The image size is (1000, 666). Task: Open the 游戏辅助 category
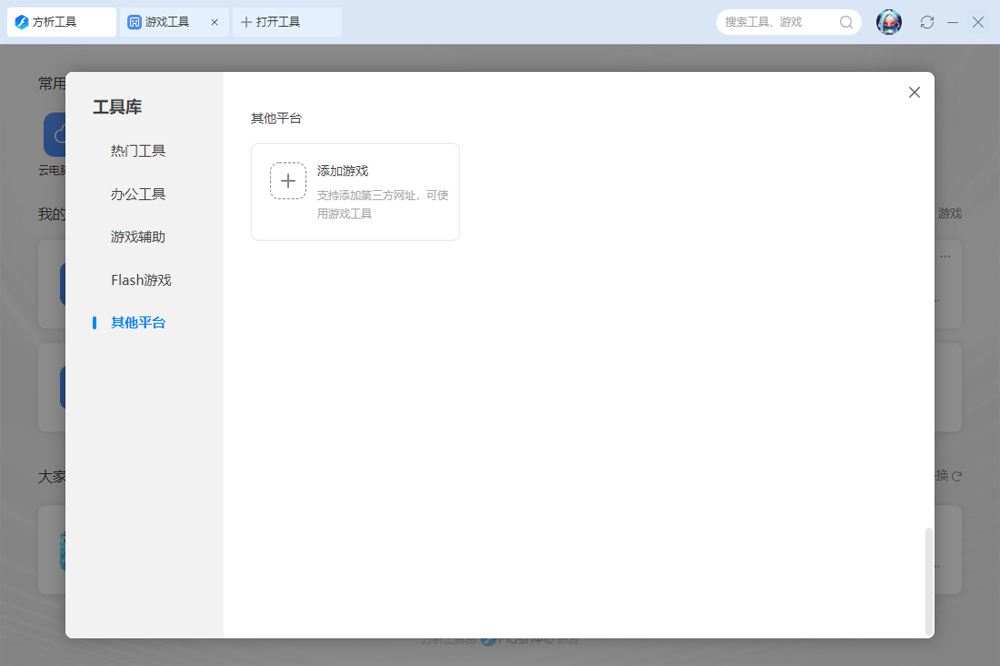click(138, 237)
